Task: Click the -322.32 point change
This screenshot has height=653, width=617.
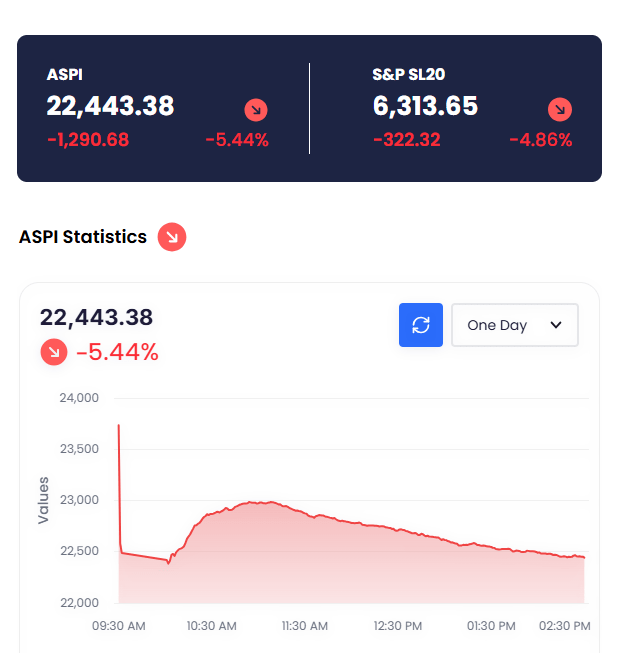Action: click(x=406, y=140)
